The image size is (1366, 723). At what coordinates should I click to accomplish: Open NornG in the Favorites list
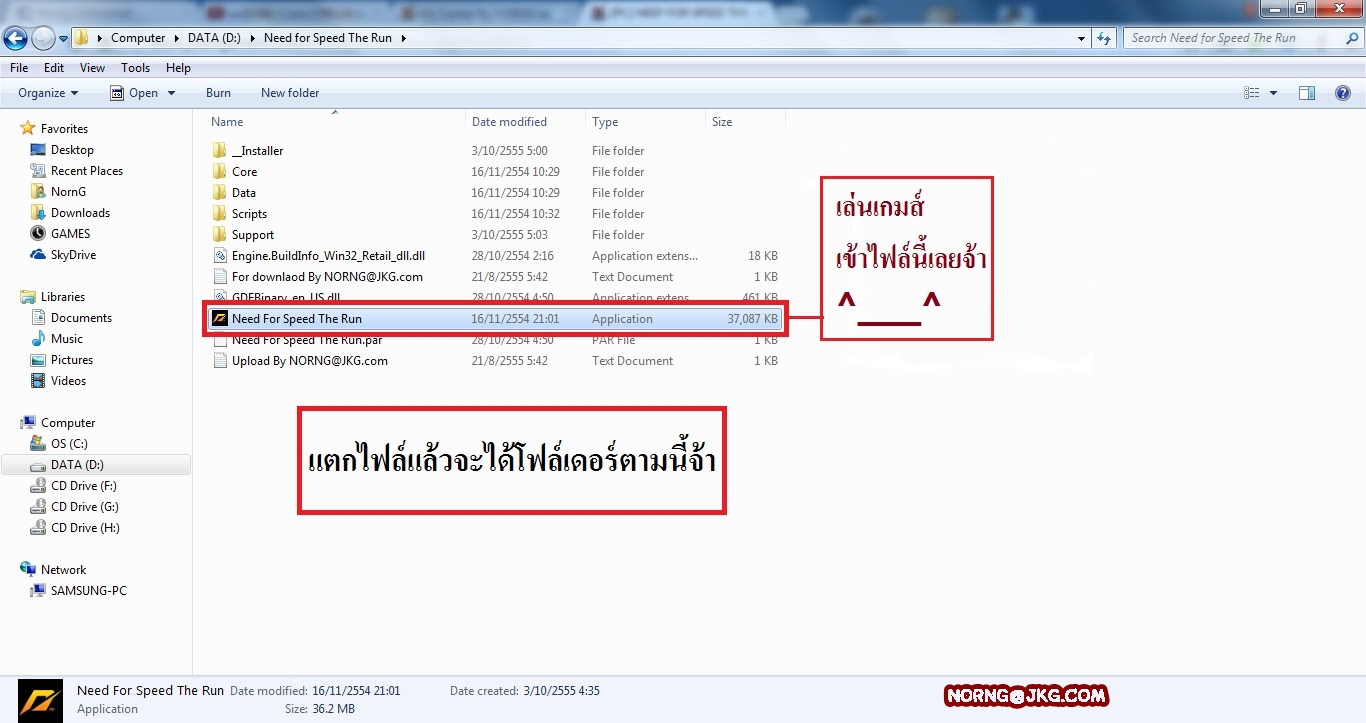68,192
